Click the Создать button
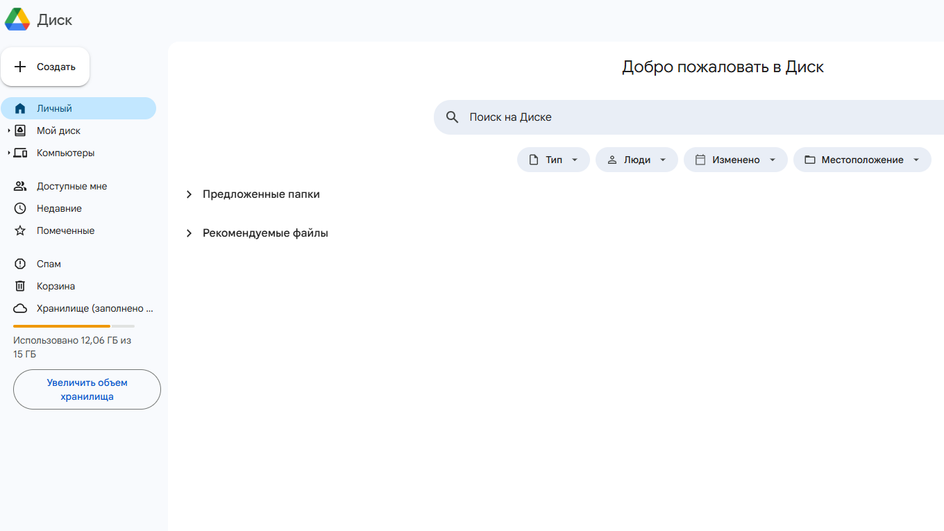Viewport: 944px width, 531px height. (45, 66)
